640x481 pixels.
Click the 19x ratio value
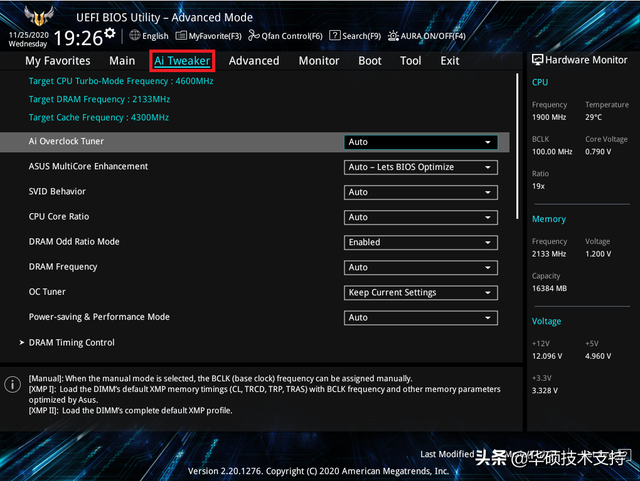coord(538,187)
